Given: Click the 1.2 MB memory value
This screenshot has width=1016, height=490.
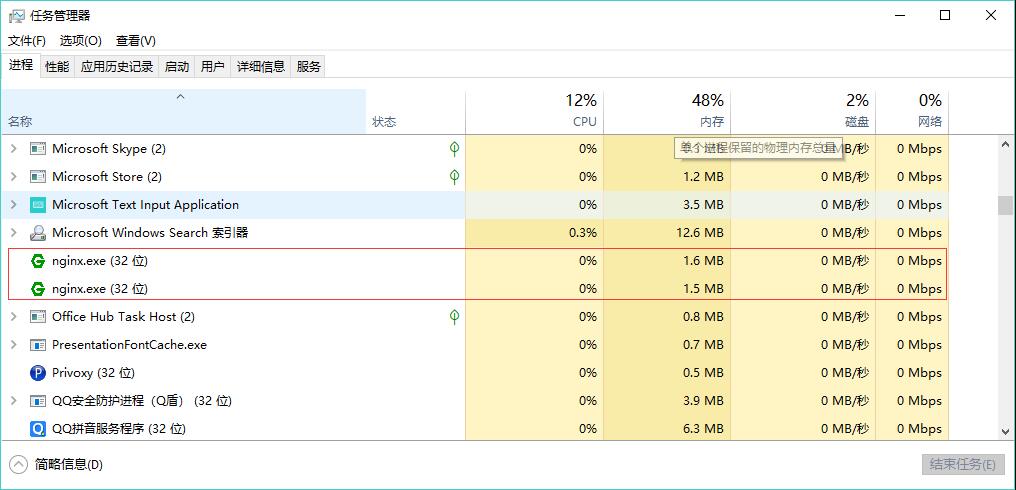Looking at the screenshot, I should [x=703, y=177].
